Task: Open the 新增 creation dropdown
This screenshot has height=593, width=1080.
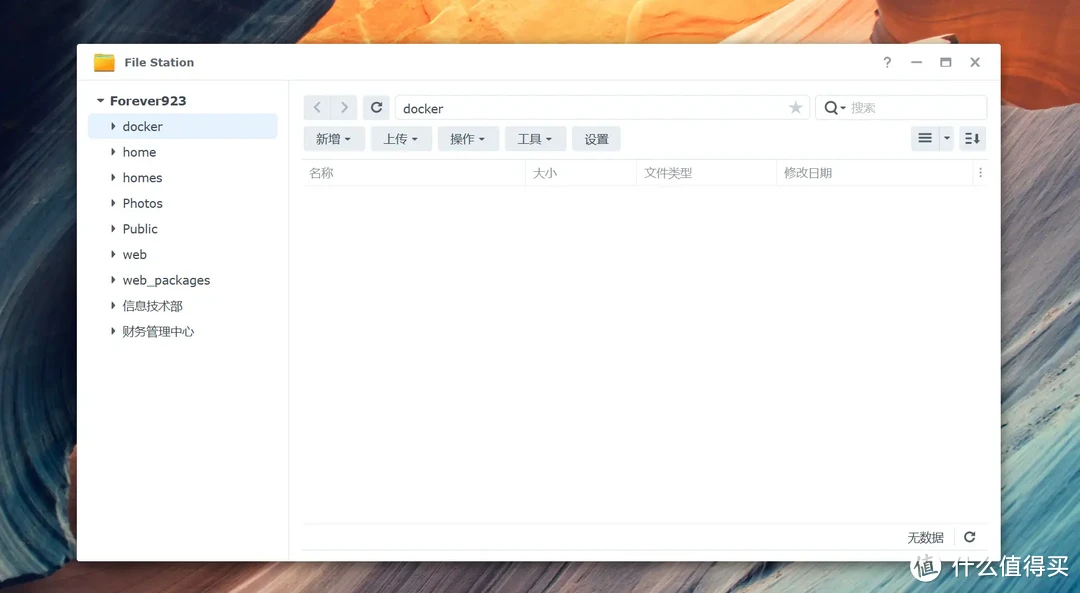Action: [333, 138]
